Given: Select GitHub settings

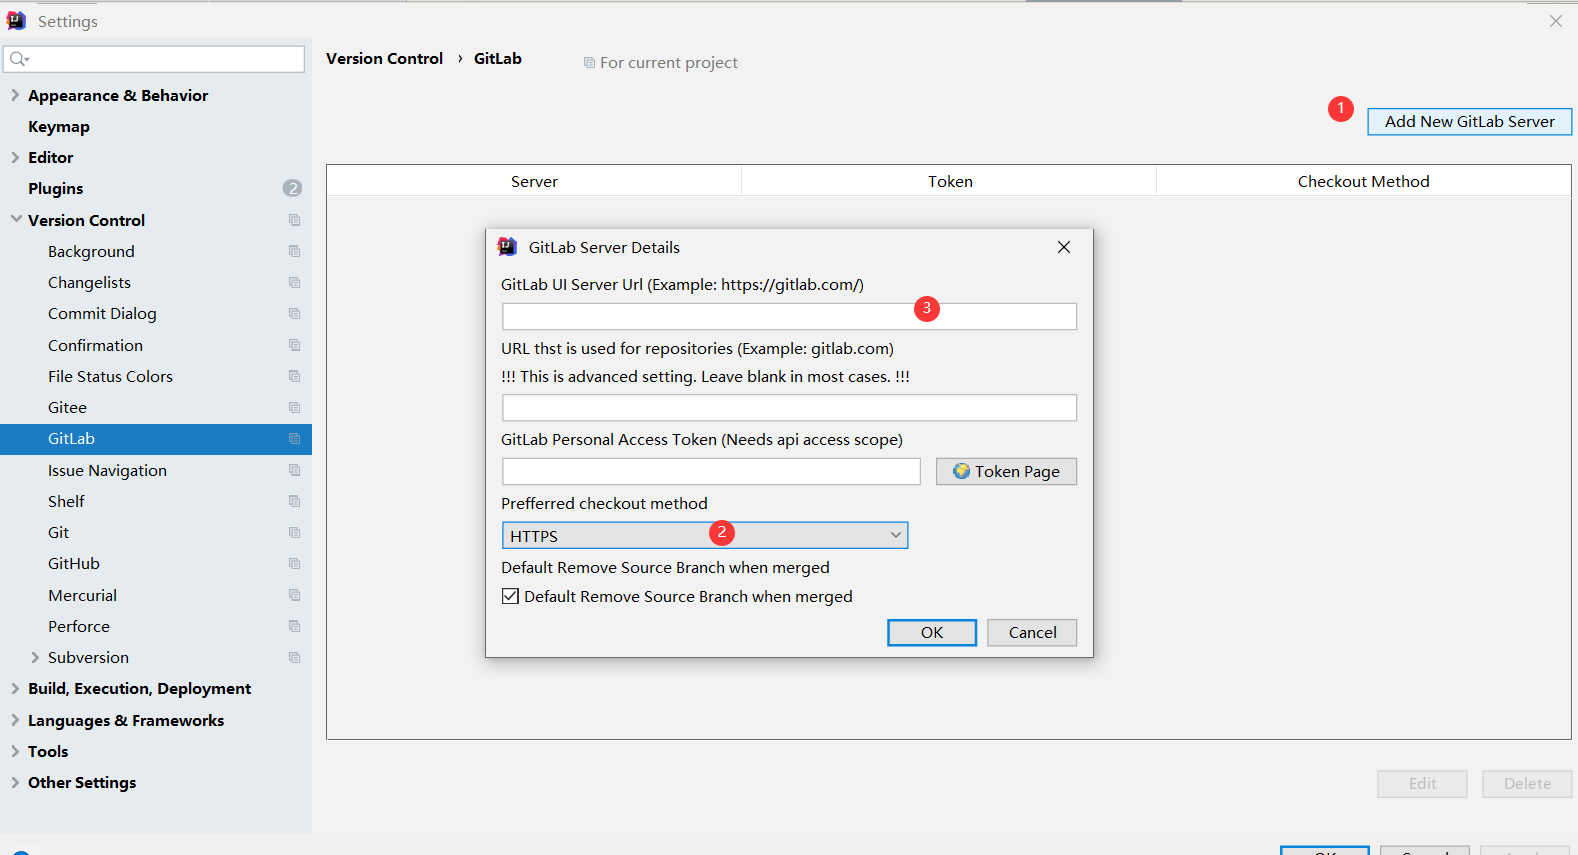Looking at the screenshot, I should point(74,564).
